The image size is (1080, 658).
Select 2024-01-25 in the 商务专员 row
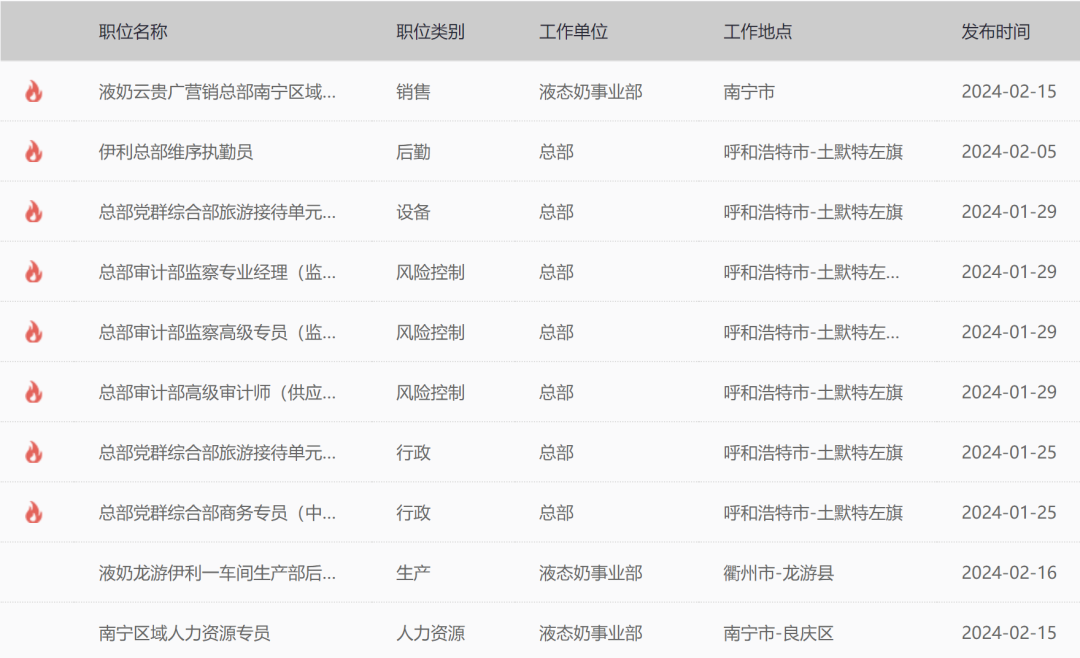(1009, 513)
